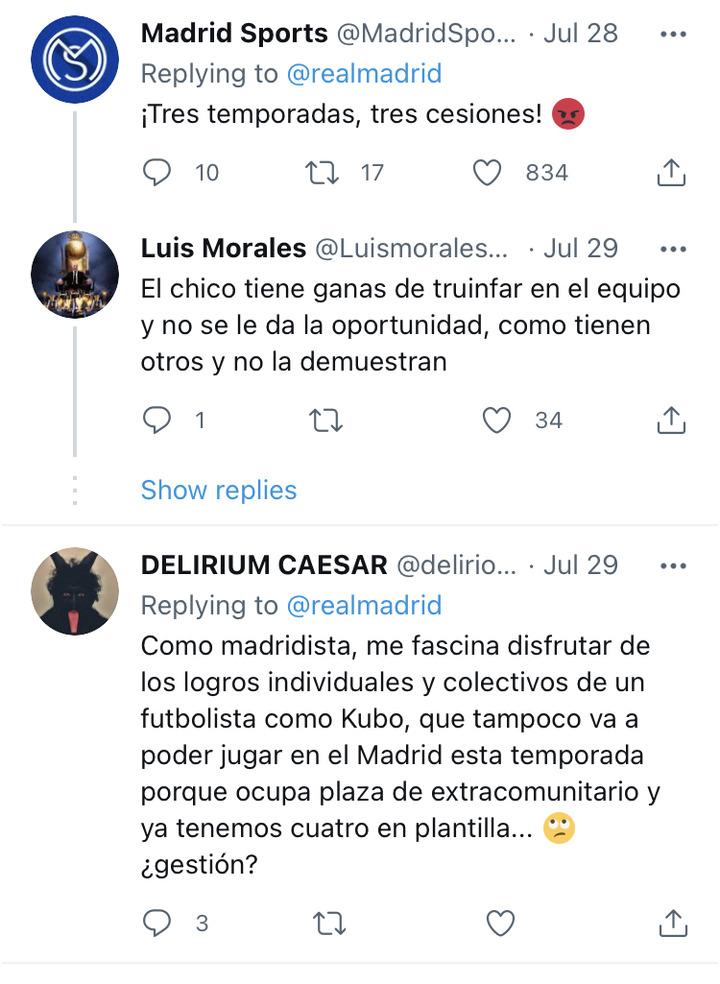Share the DELIRIUM CAESAR tweet
This screenshot has height=984, width=720.
[x=672, y=923]
